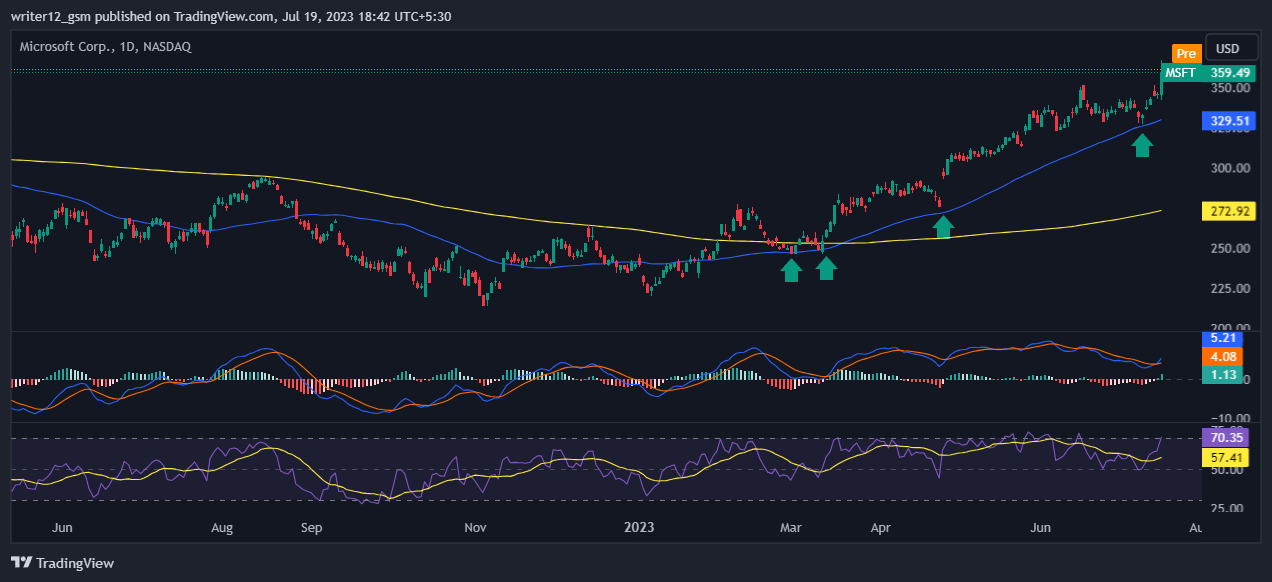Click the 300.00 price axis label
The height and width of the screenshot is (582, 1272).
pyautogui.click(x=1230, y=168)
